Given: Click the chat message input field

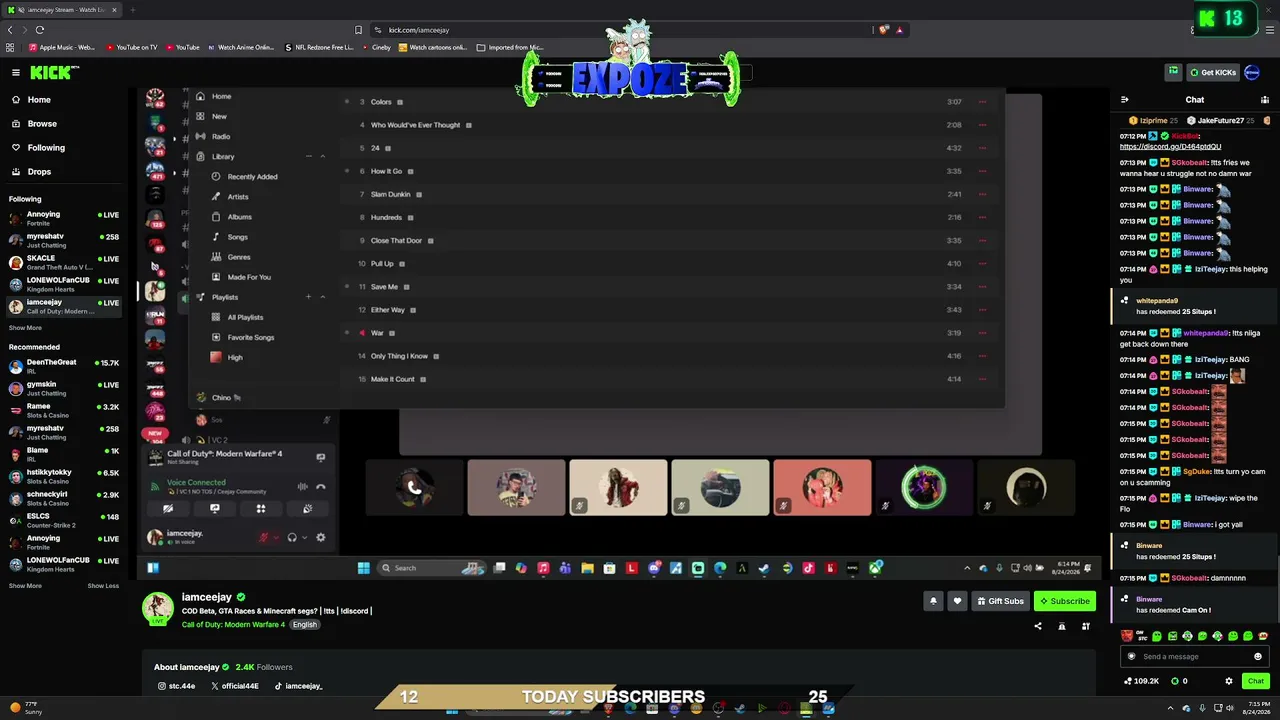Looking at the screenshot, I should [1194, 657].
